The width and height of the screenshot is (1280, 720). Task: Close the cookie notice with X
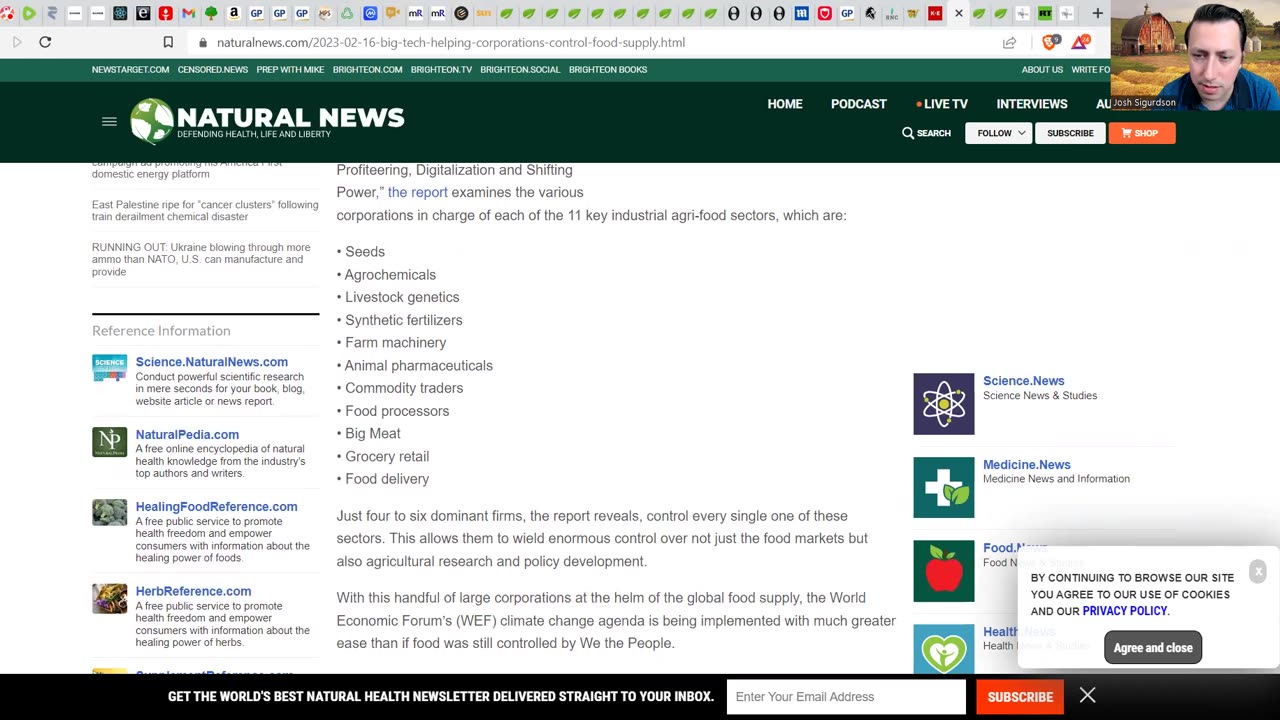(x=1258, y=571)
